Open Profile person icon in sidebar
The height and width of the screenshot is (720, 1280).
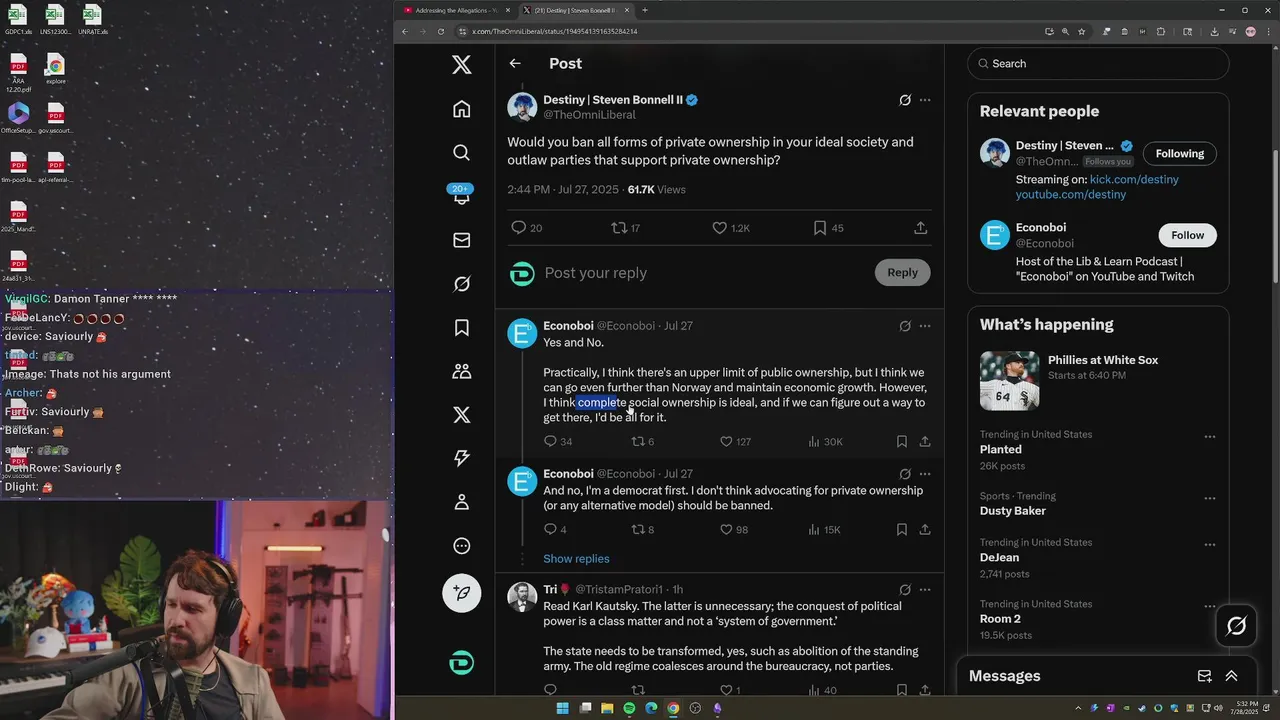click(x=461, y=502)
